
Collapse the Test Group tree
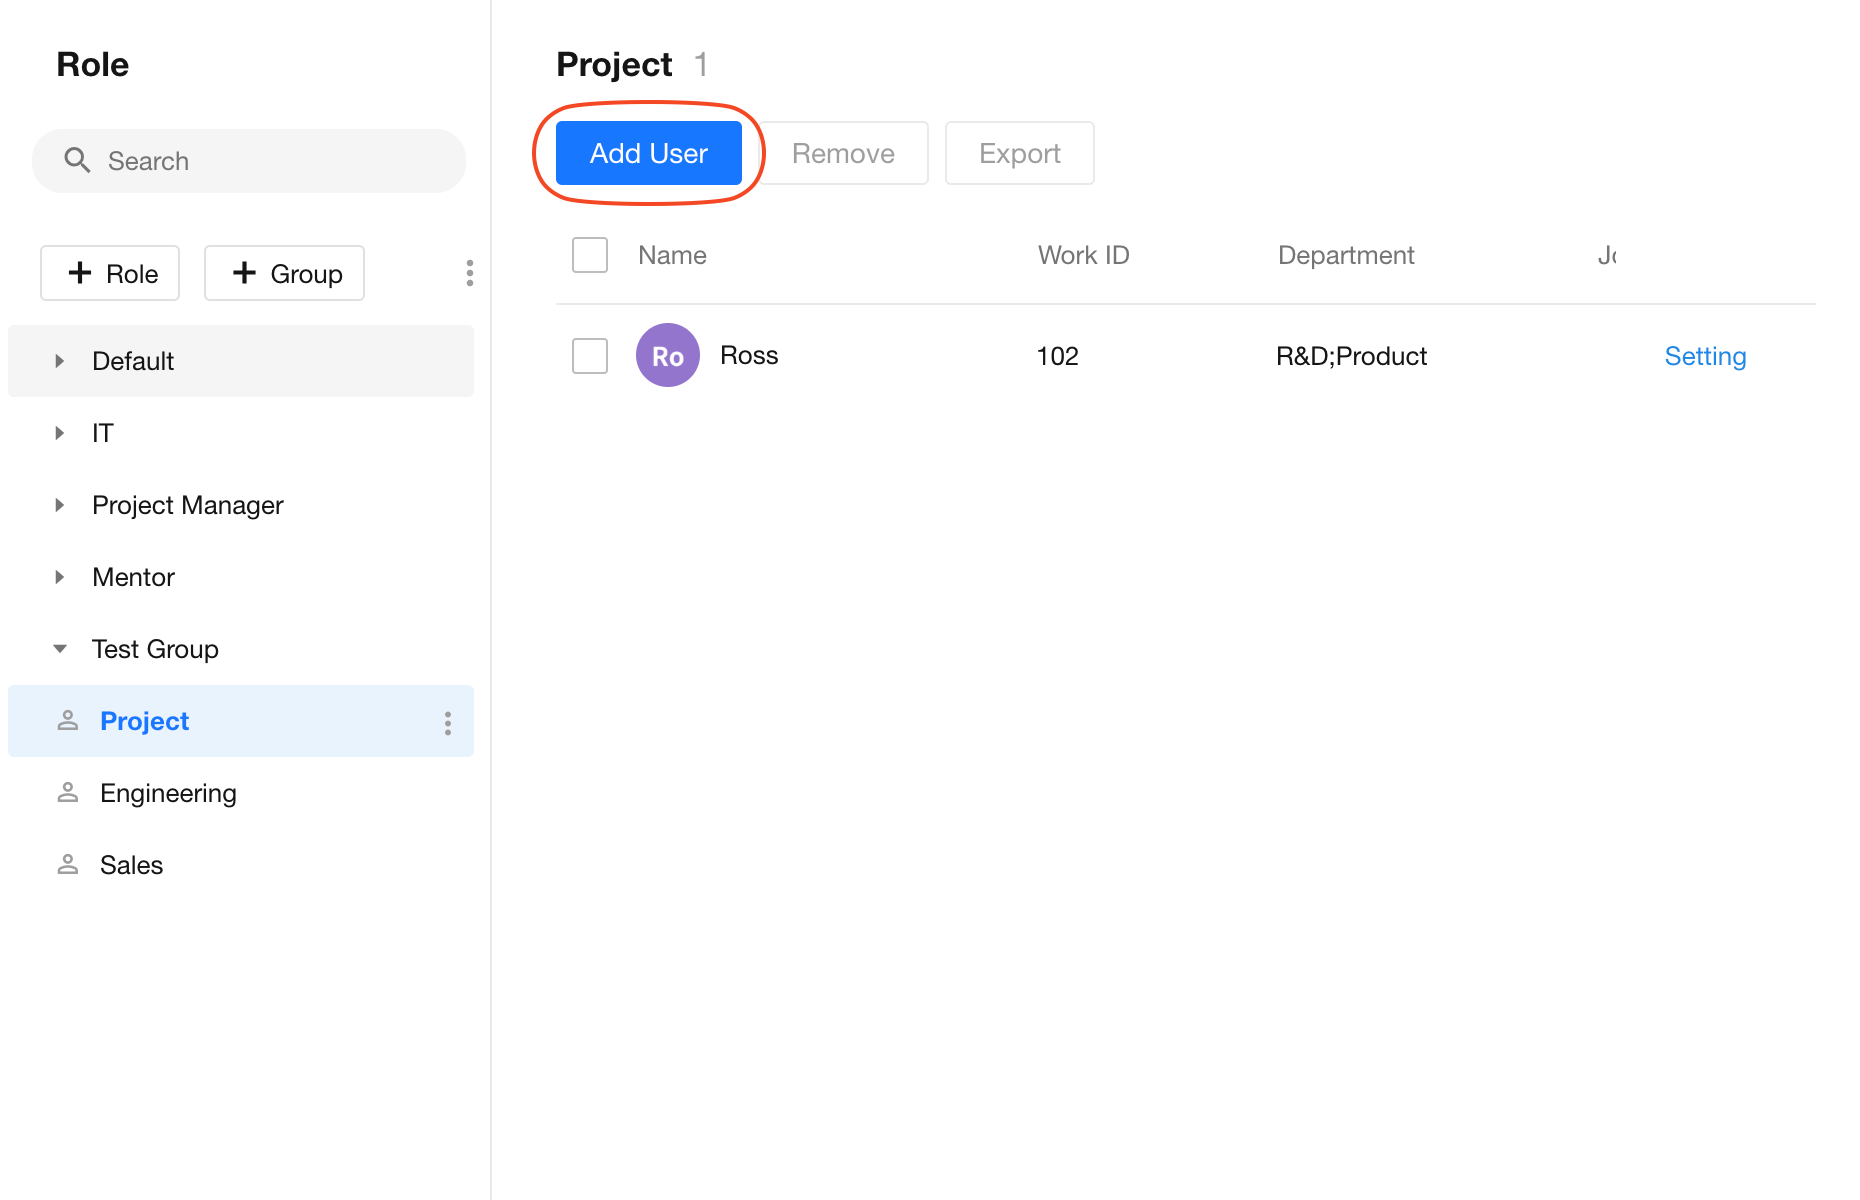(x=60, y=649)
